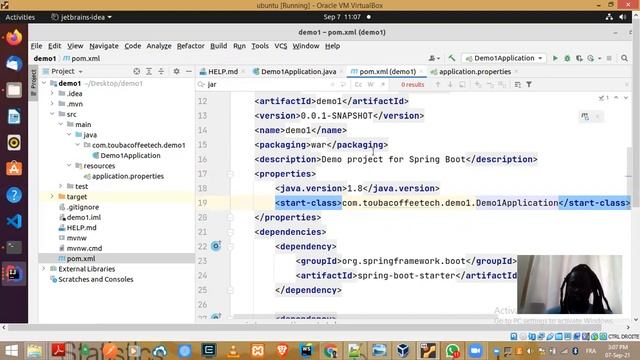This screenshot has height=360, width=640.
Task: Collapse the main folder
Action: point(60,124)
